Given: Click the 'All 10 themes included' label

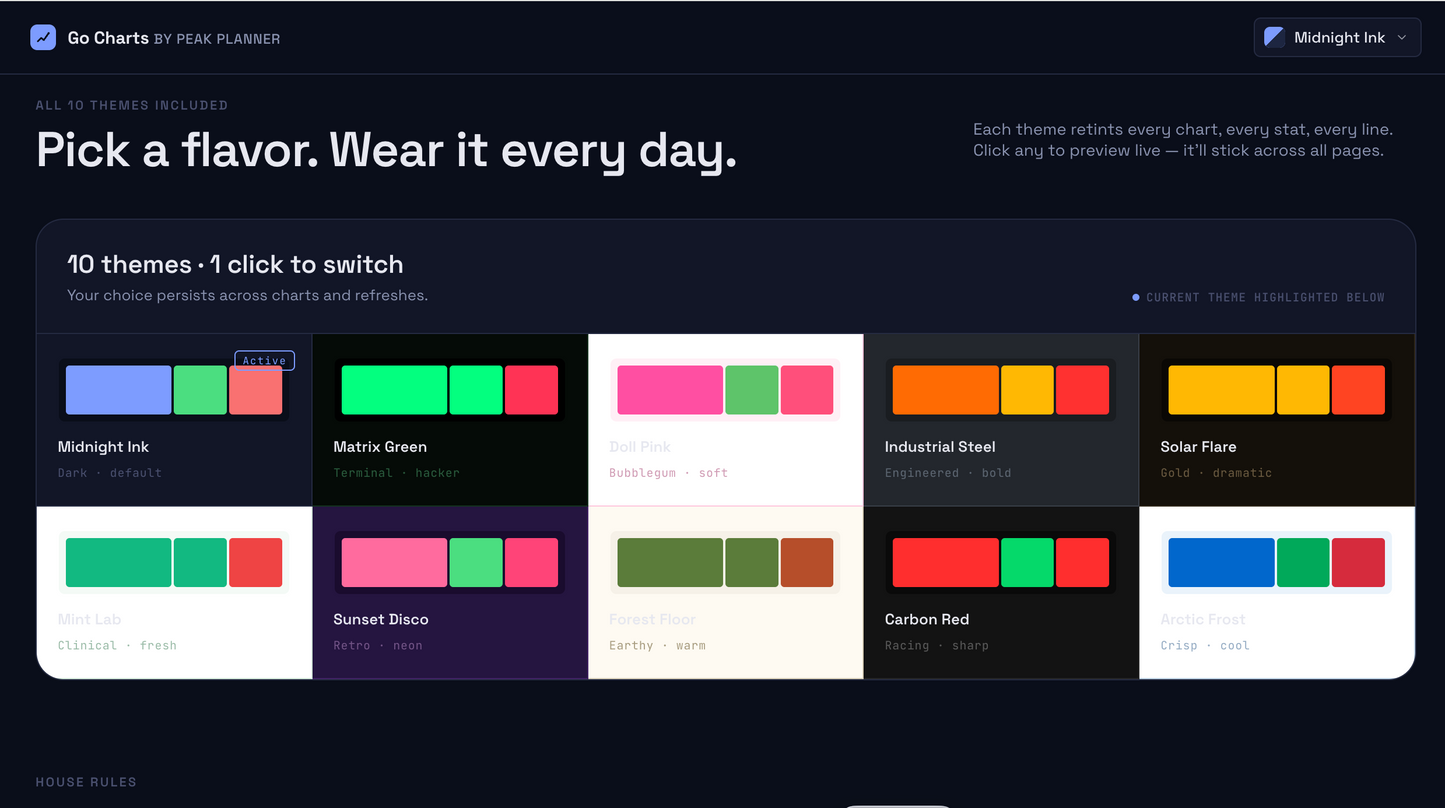Looking at the screenshot, I should click(132, 105).
